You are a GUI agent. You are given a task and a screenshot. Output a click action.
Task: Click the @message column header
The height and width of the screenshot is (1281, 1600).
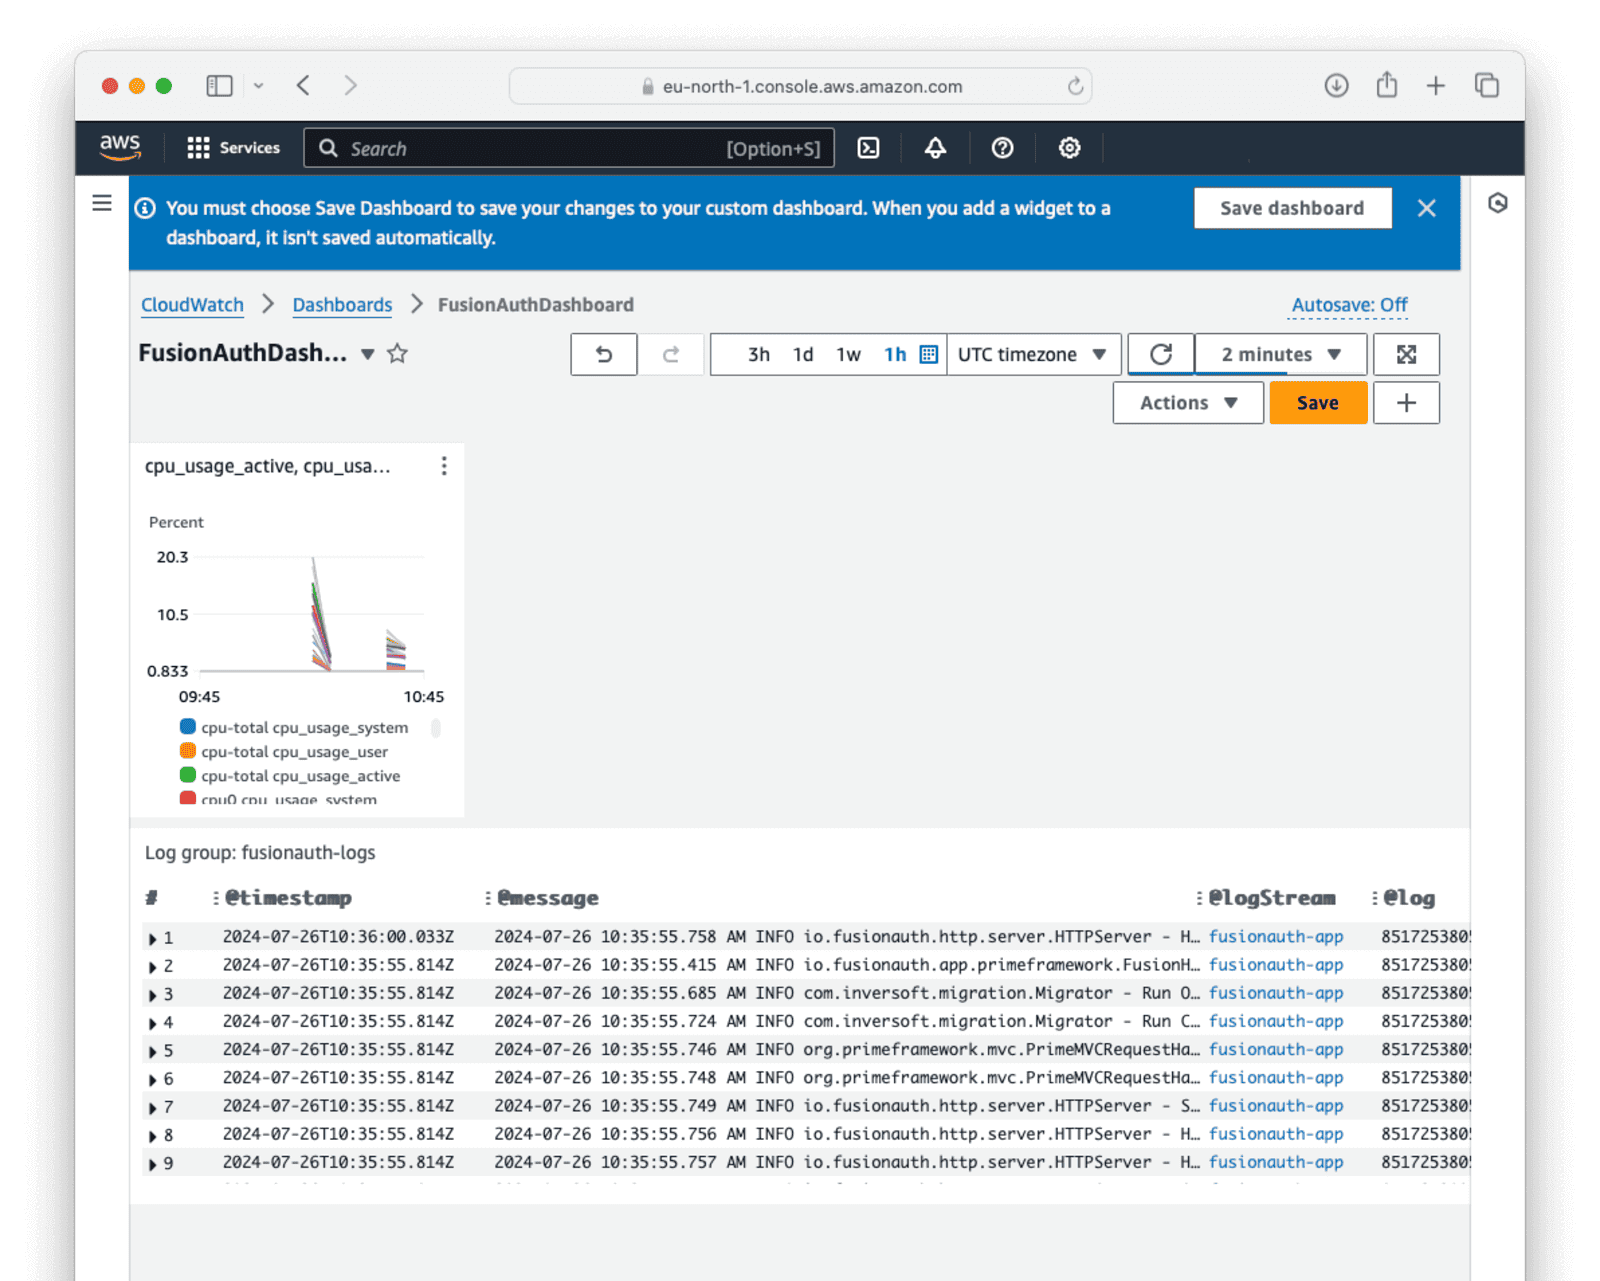[x=548, y=898]
